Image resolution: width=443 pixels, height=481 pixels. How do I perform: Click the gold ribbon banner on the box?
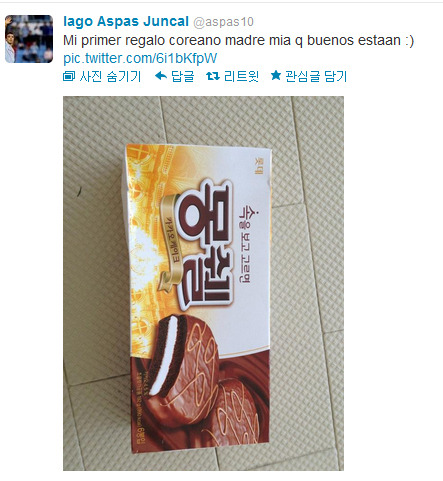pyautogui.click(x=171, y=242)
